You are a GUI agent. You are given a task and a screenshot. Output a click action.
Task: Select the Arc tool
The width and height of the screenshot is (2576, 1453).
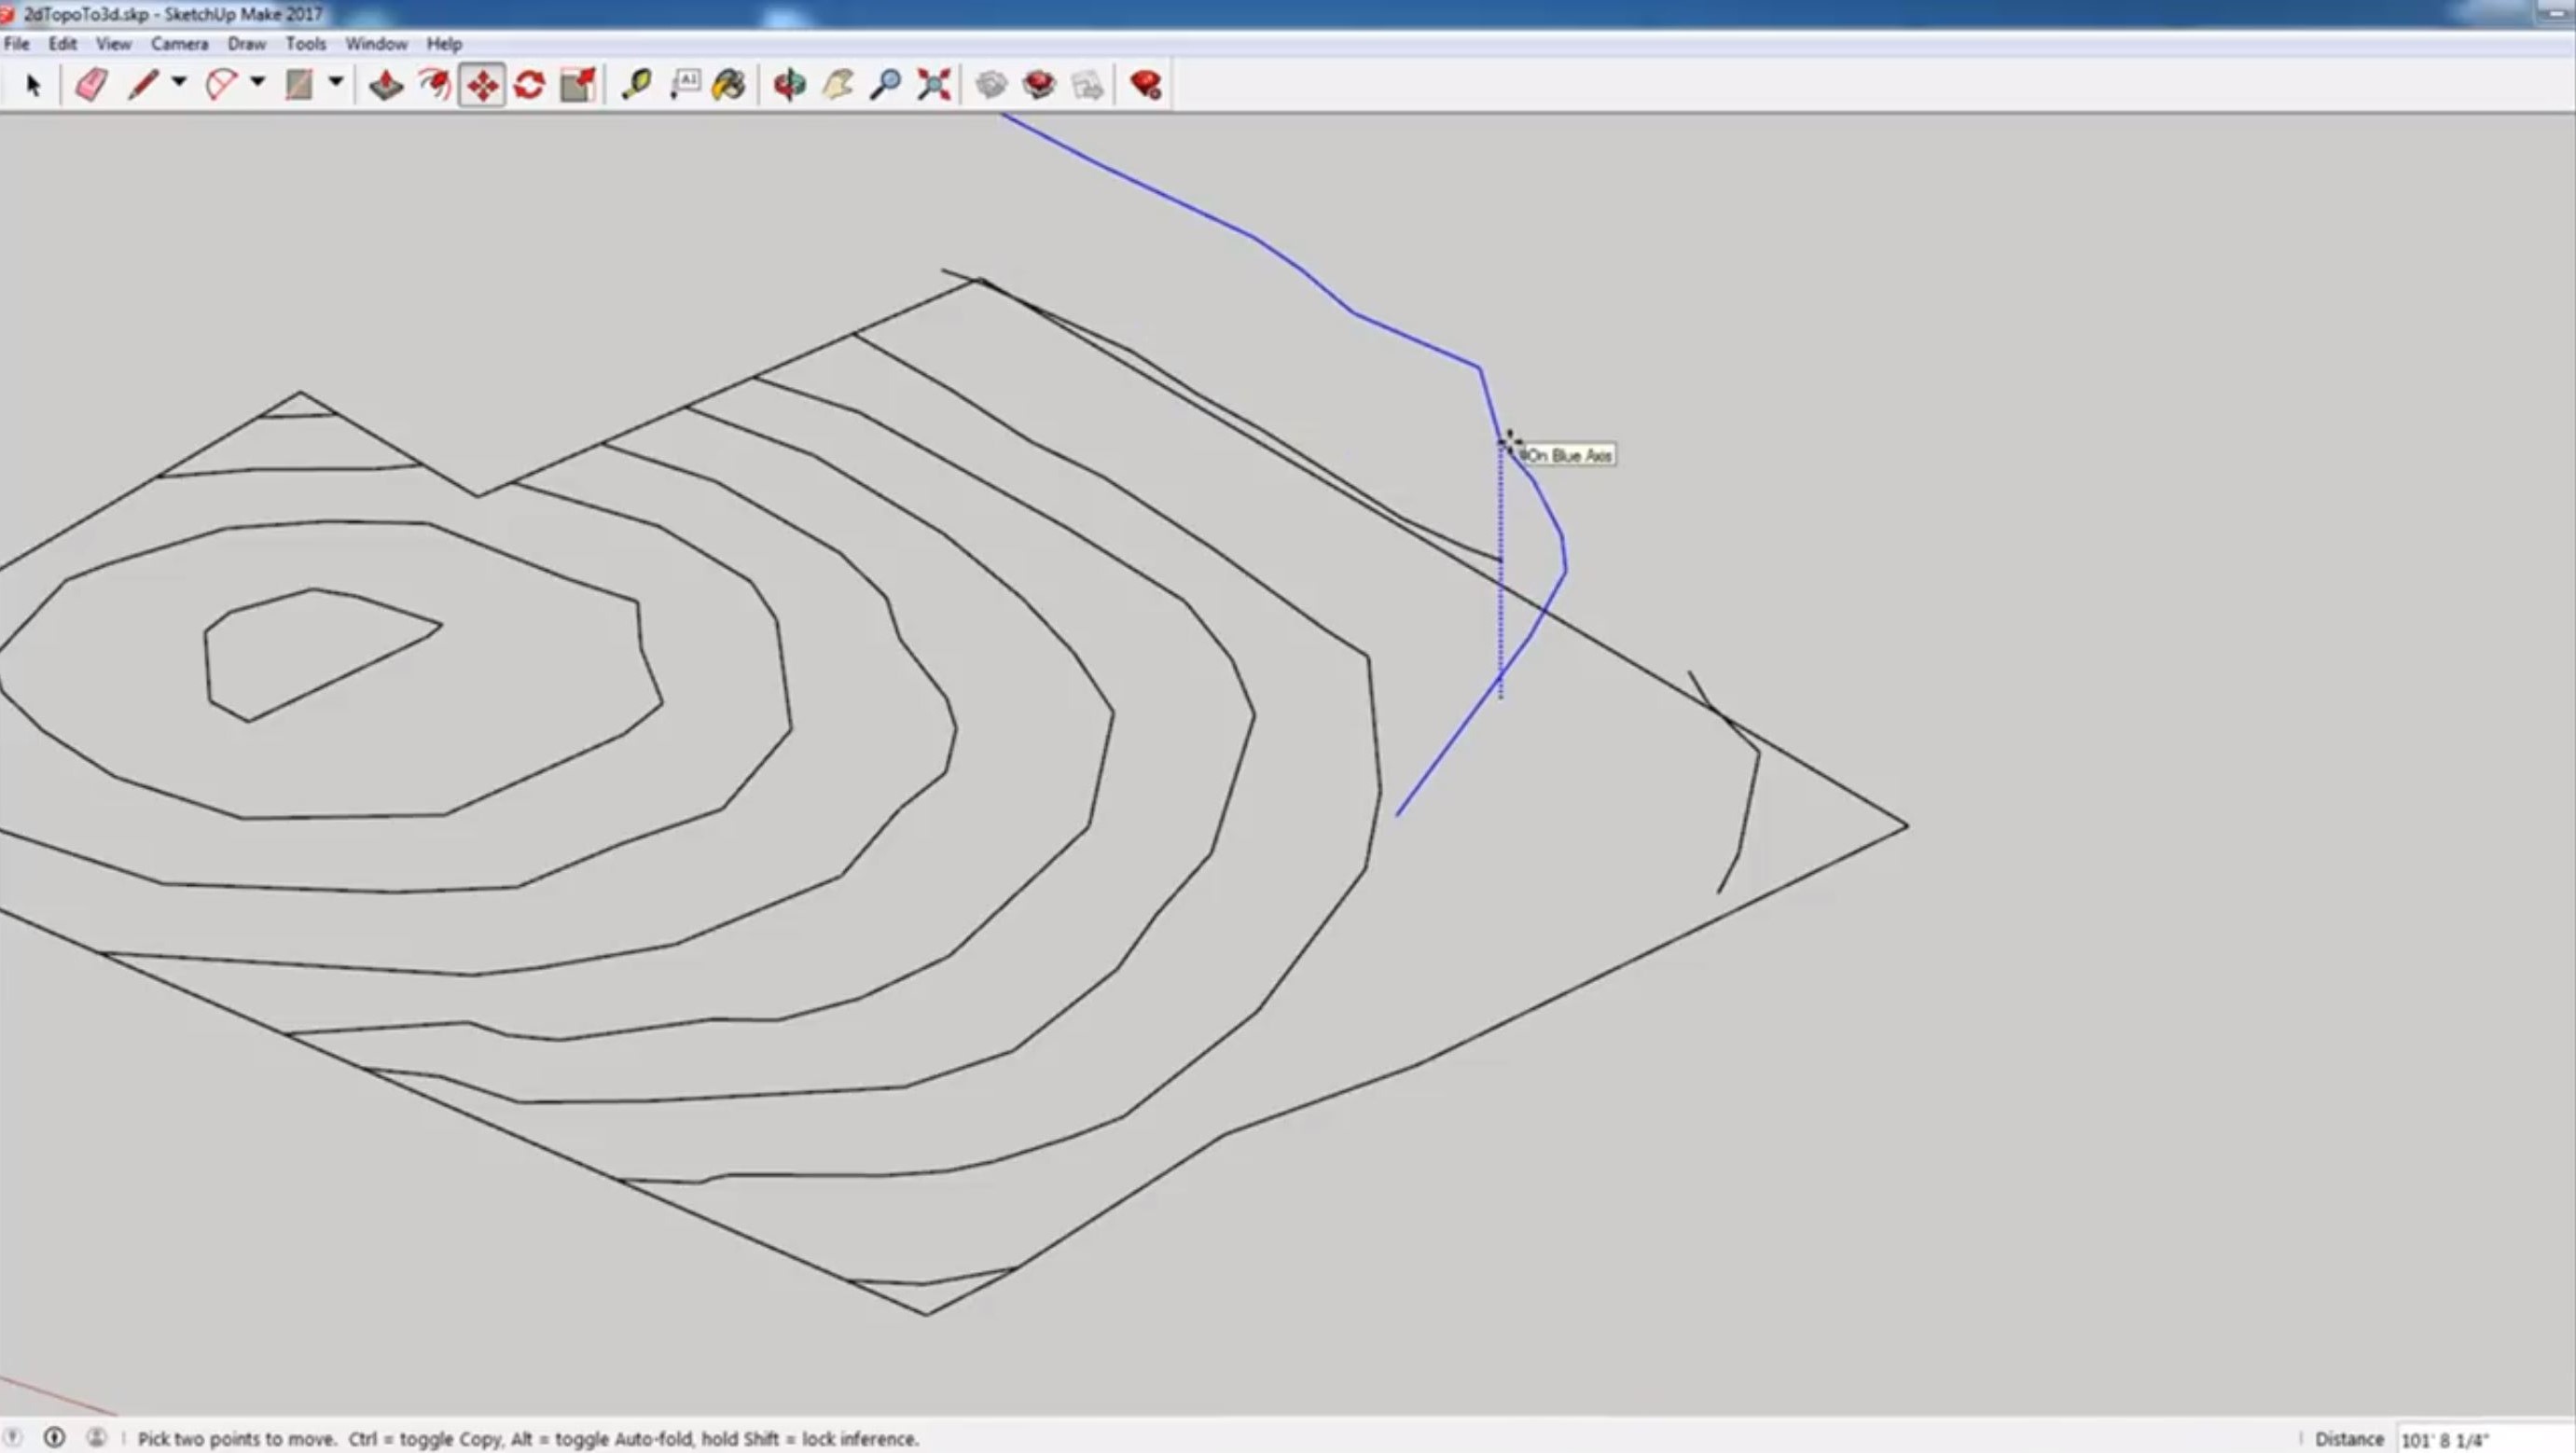click(x=221, y=85)
